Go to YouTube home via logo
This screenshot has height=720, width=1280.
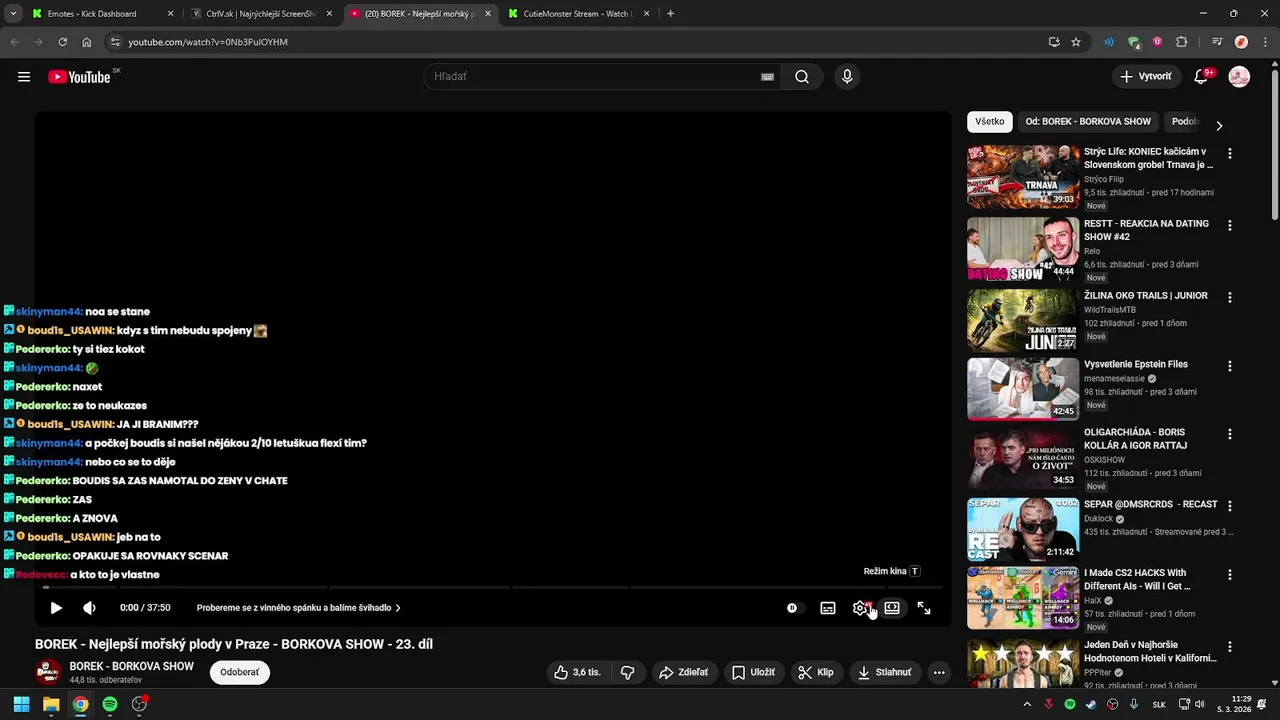click(x=79, y=77)
